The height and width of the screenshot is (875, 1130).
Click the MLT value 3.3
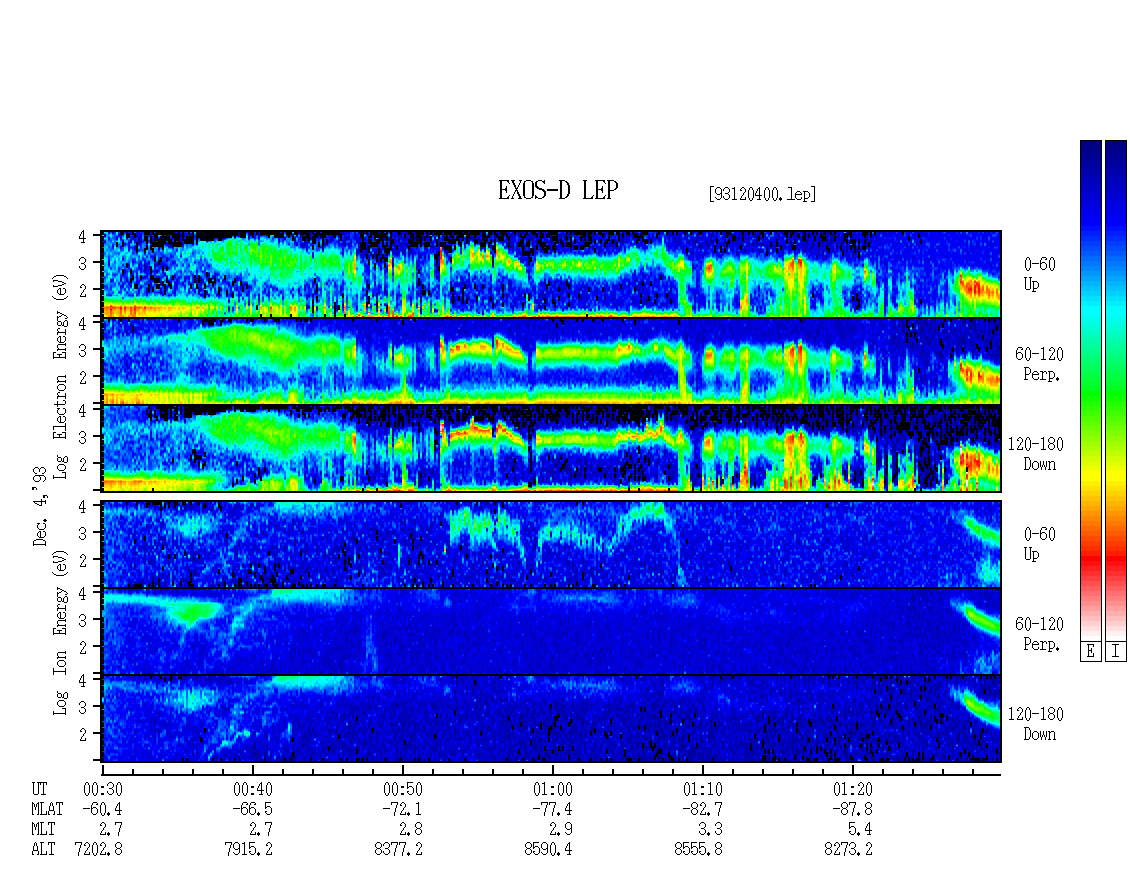pyautogui.click(x=711, y=830)
